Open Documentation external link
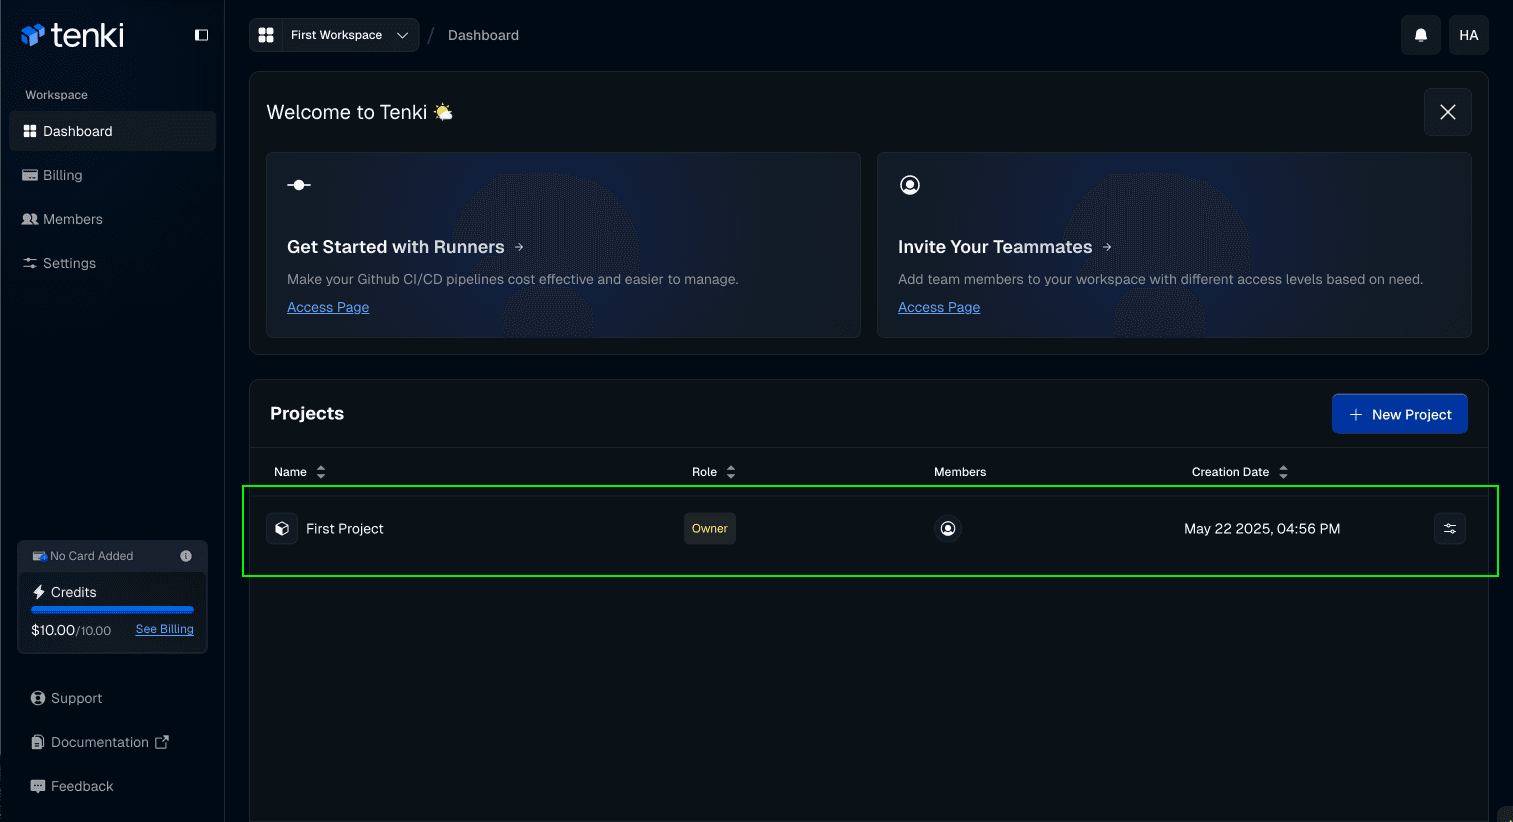The image size is (1513, 822). tap(100, 742)
